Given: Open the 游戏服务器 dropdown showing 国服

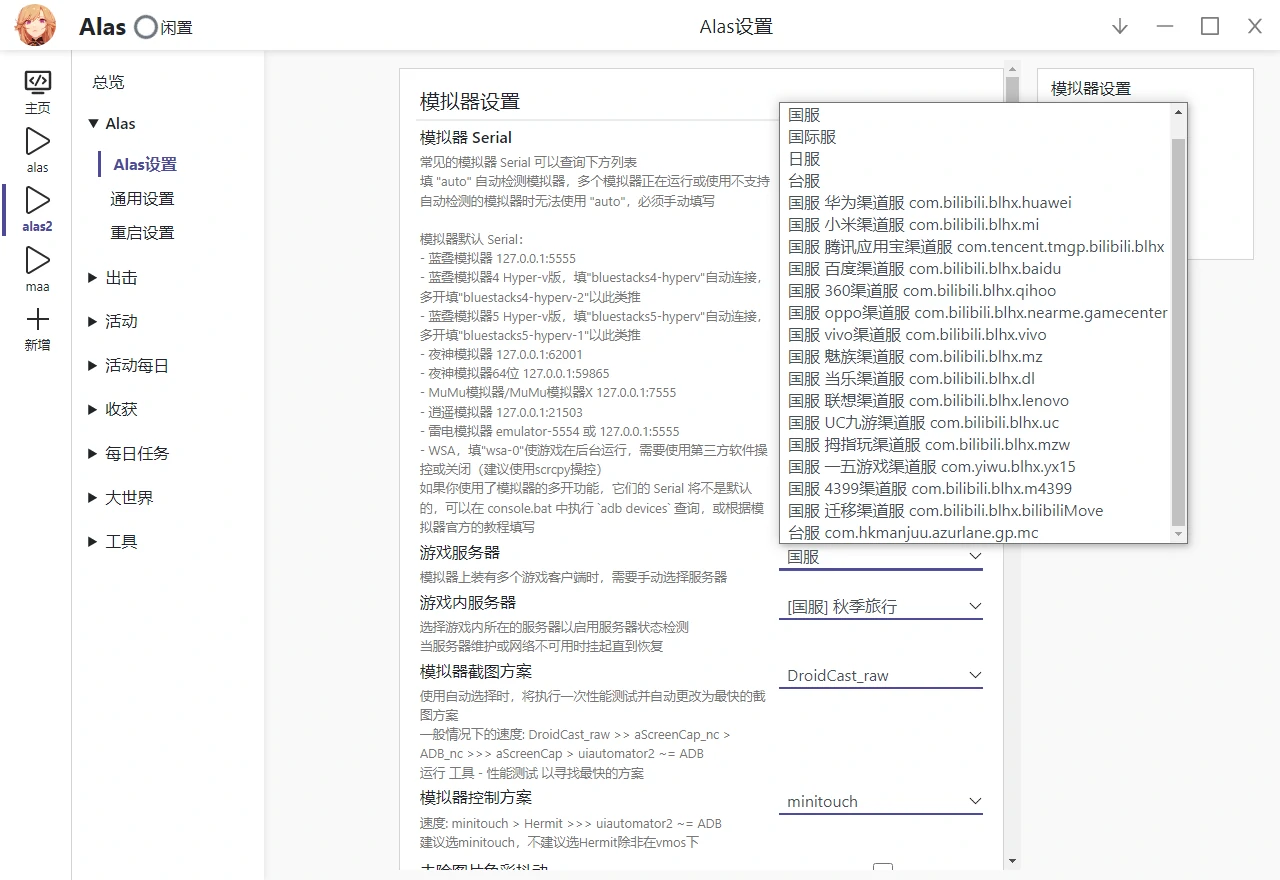Looking at the screenshot, I should 881,557.
